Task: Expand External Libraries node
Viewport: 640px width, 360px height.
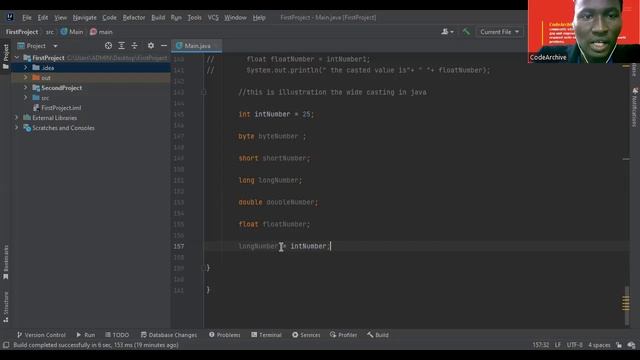Action: 17,118
